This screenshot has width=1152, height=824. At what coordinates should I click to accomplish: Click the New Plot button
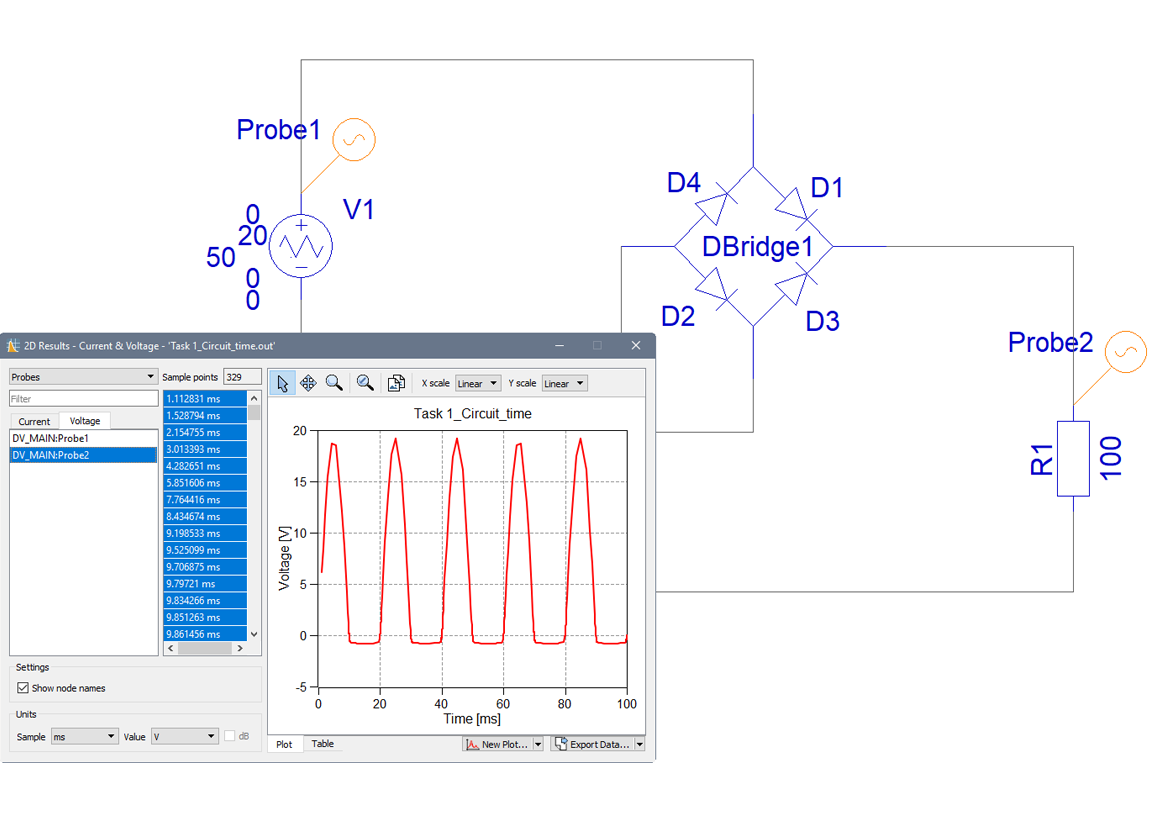[498, 744]
